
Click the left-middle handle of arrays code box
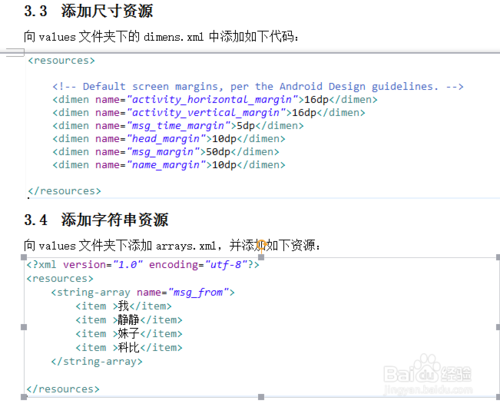coord(24,327)
